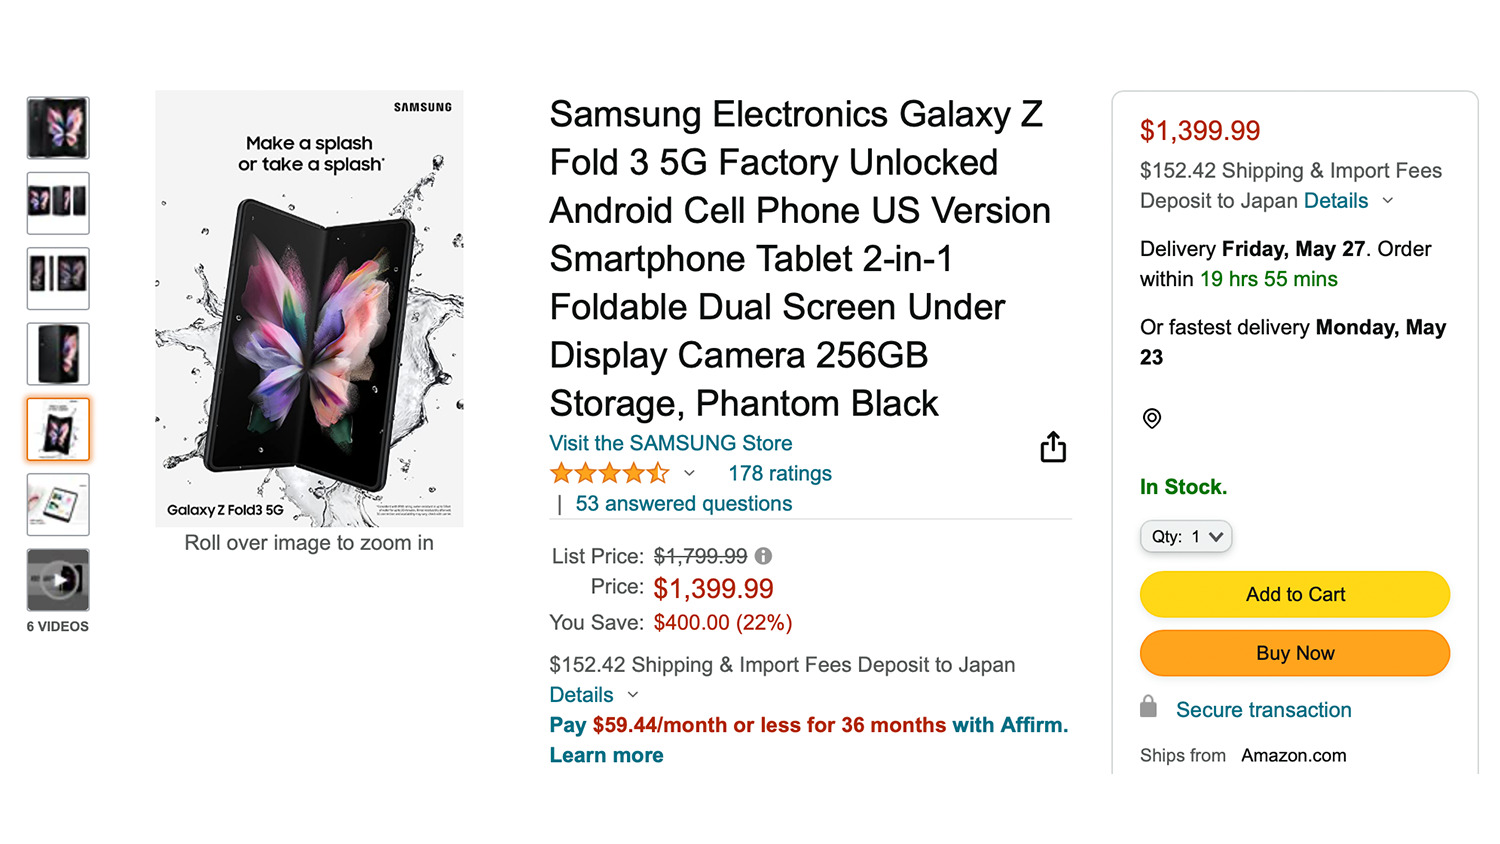The height and width of the screenshot is (844, 1500).
Task: Open the 53 answered questions link
Action: click(683, 504)
